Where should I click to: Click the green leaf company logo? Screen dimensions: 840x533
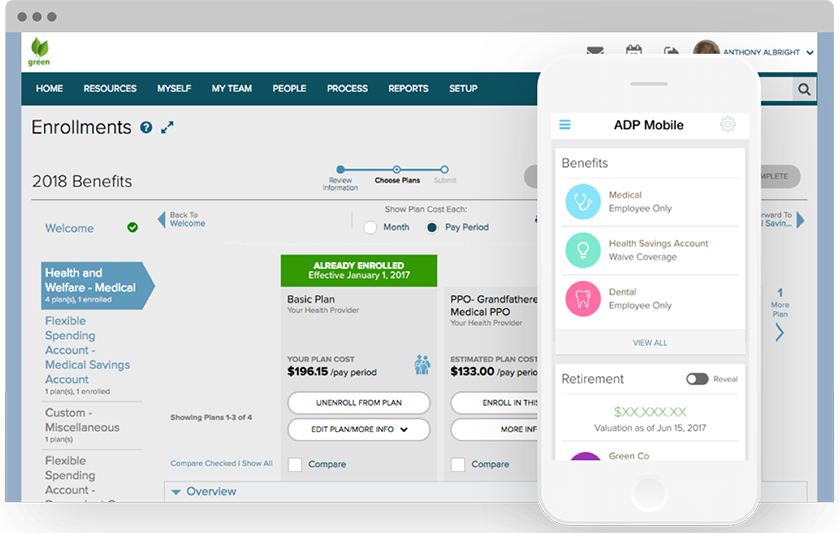tap(39, 51)
